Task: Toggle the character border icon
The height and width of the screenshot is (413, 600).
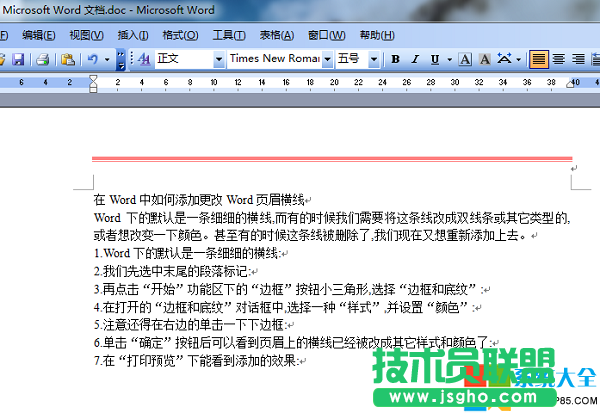Action: click(465, 59)
